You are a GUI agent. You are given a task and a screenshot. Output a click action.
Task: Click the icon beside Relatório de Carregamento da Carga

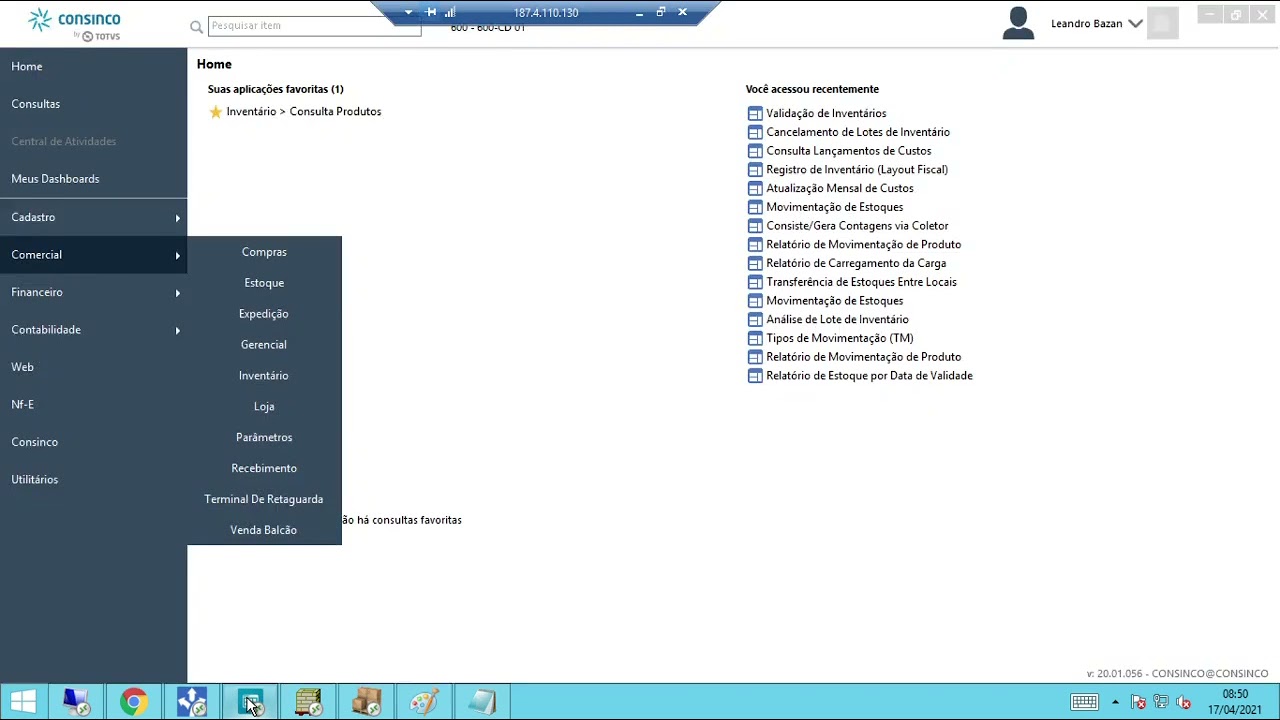tap(755, 264)
